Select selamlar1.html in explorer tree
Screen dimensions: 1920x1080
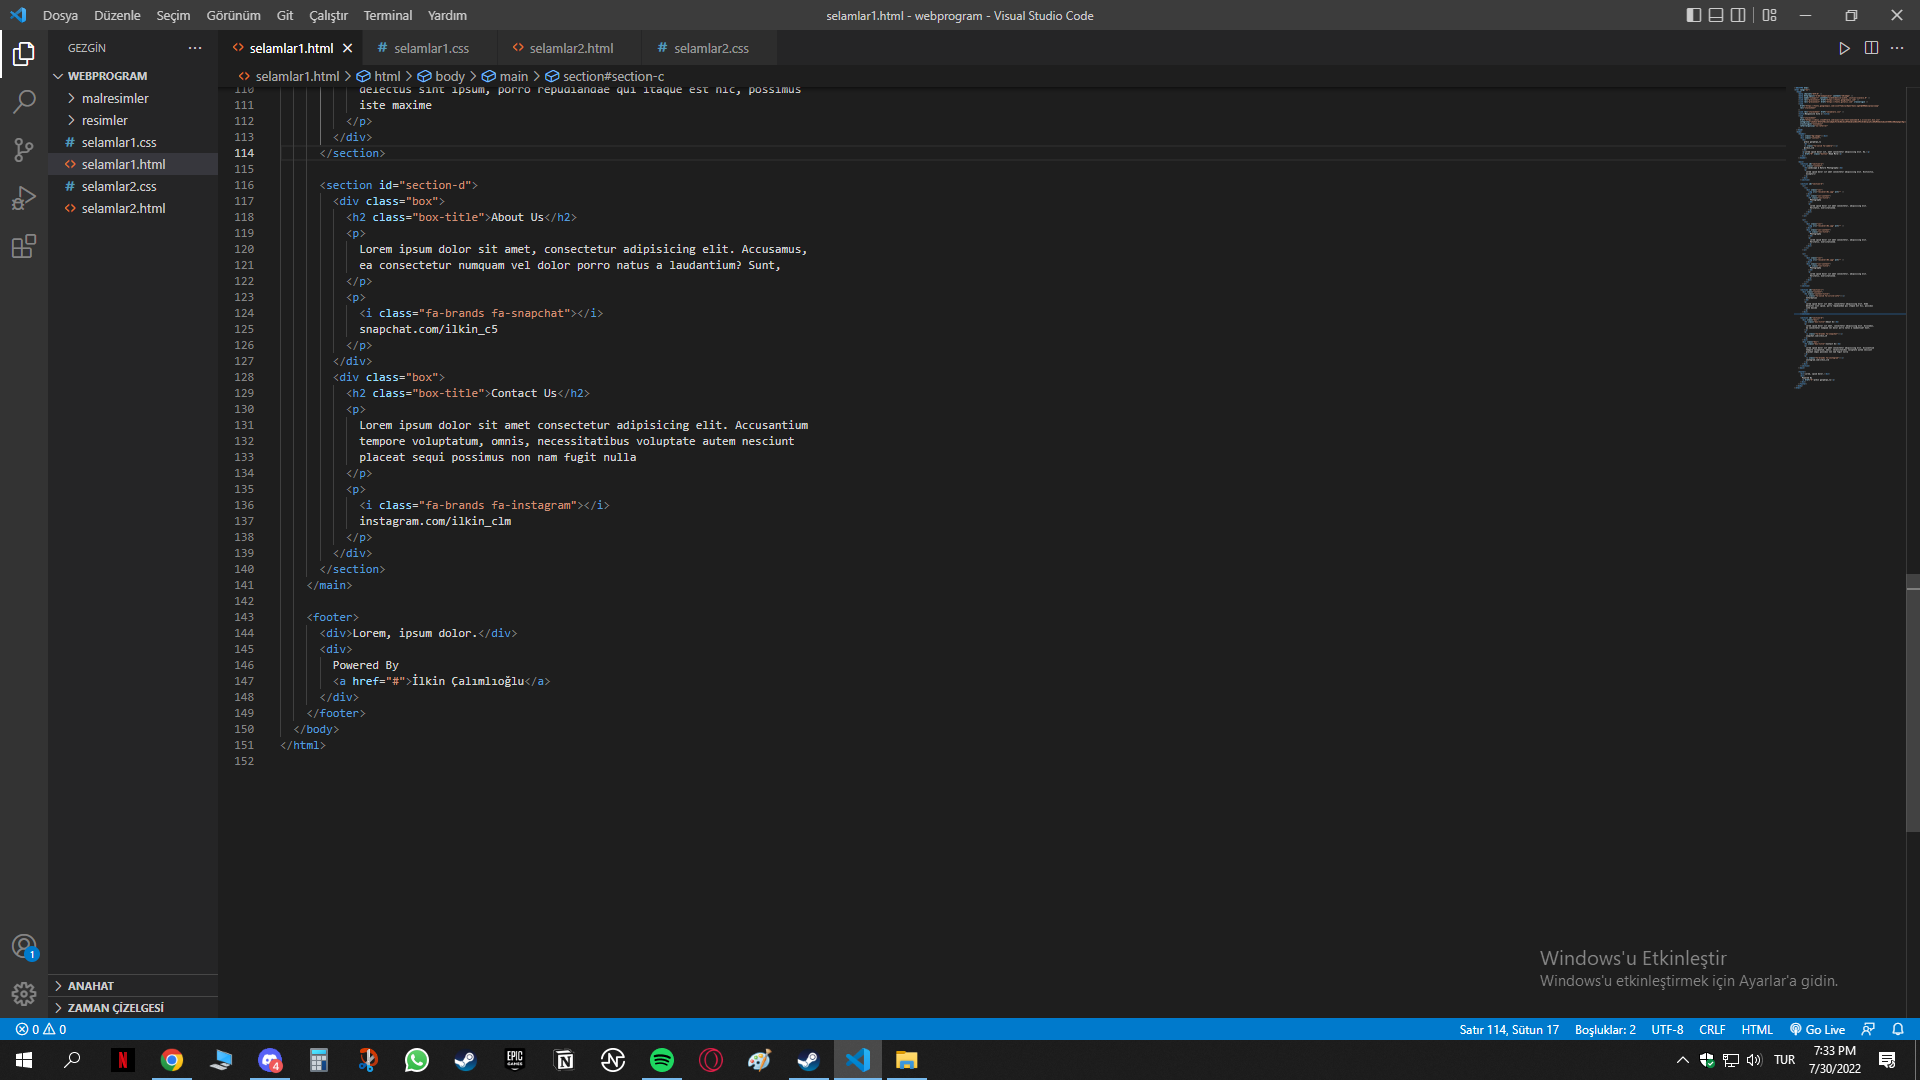(x=133, y=164)
